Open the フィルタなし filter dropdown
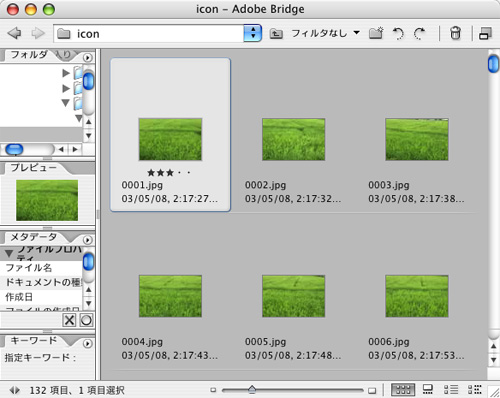 click(326, 33)
